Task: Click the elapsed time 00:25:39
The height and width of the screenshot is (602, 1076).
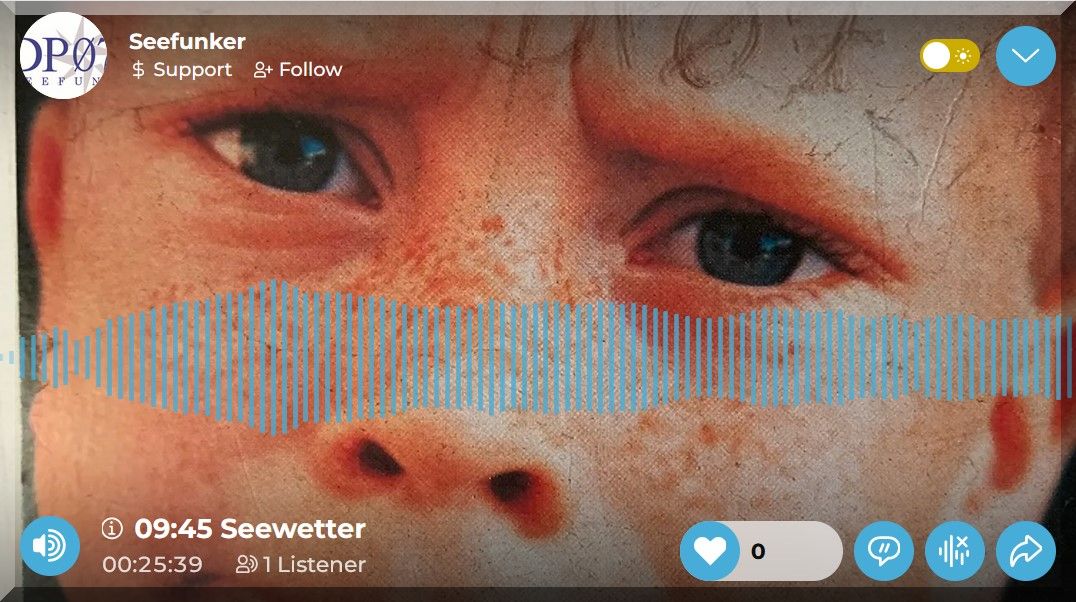Action: [x=152, y=564]
